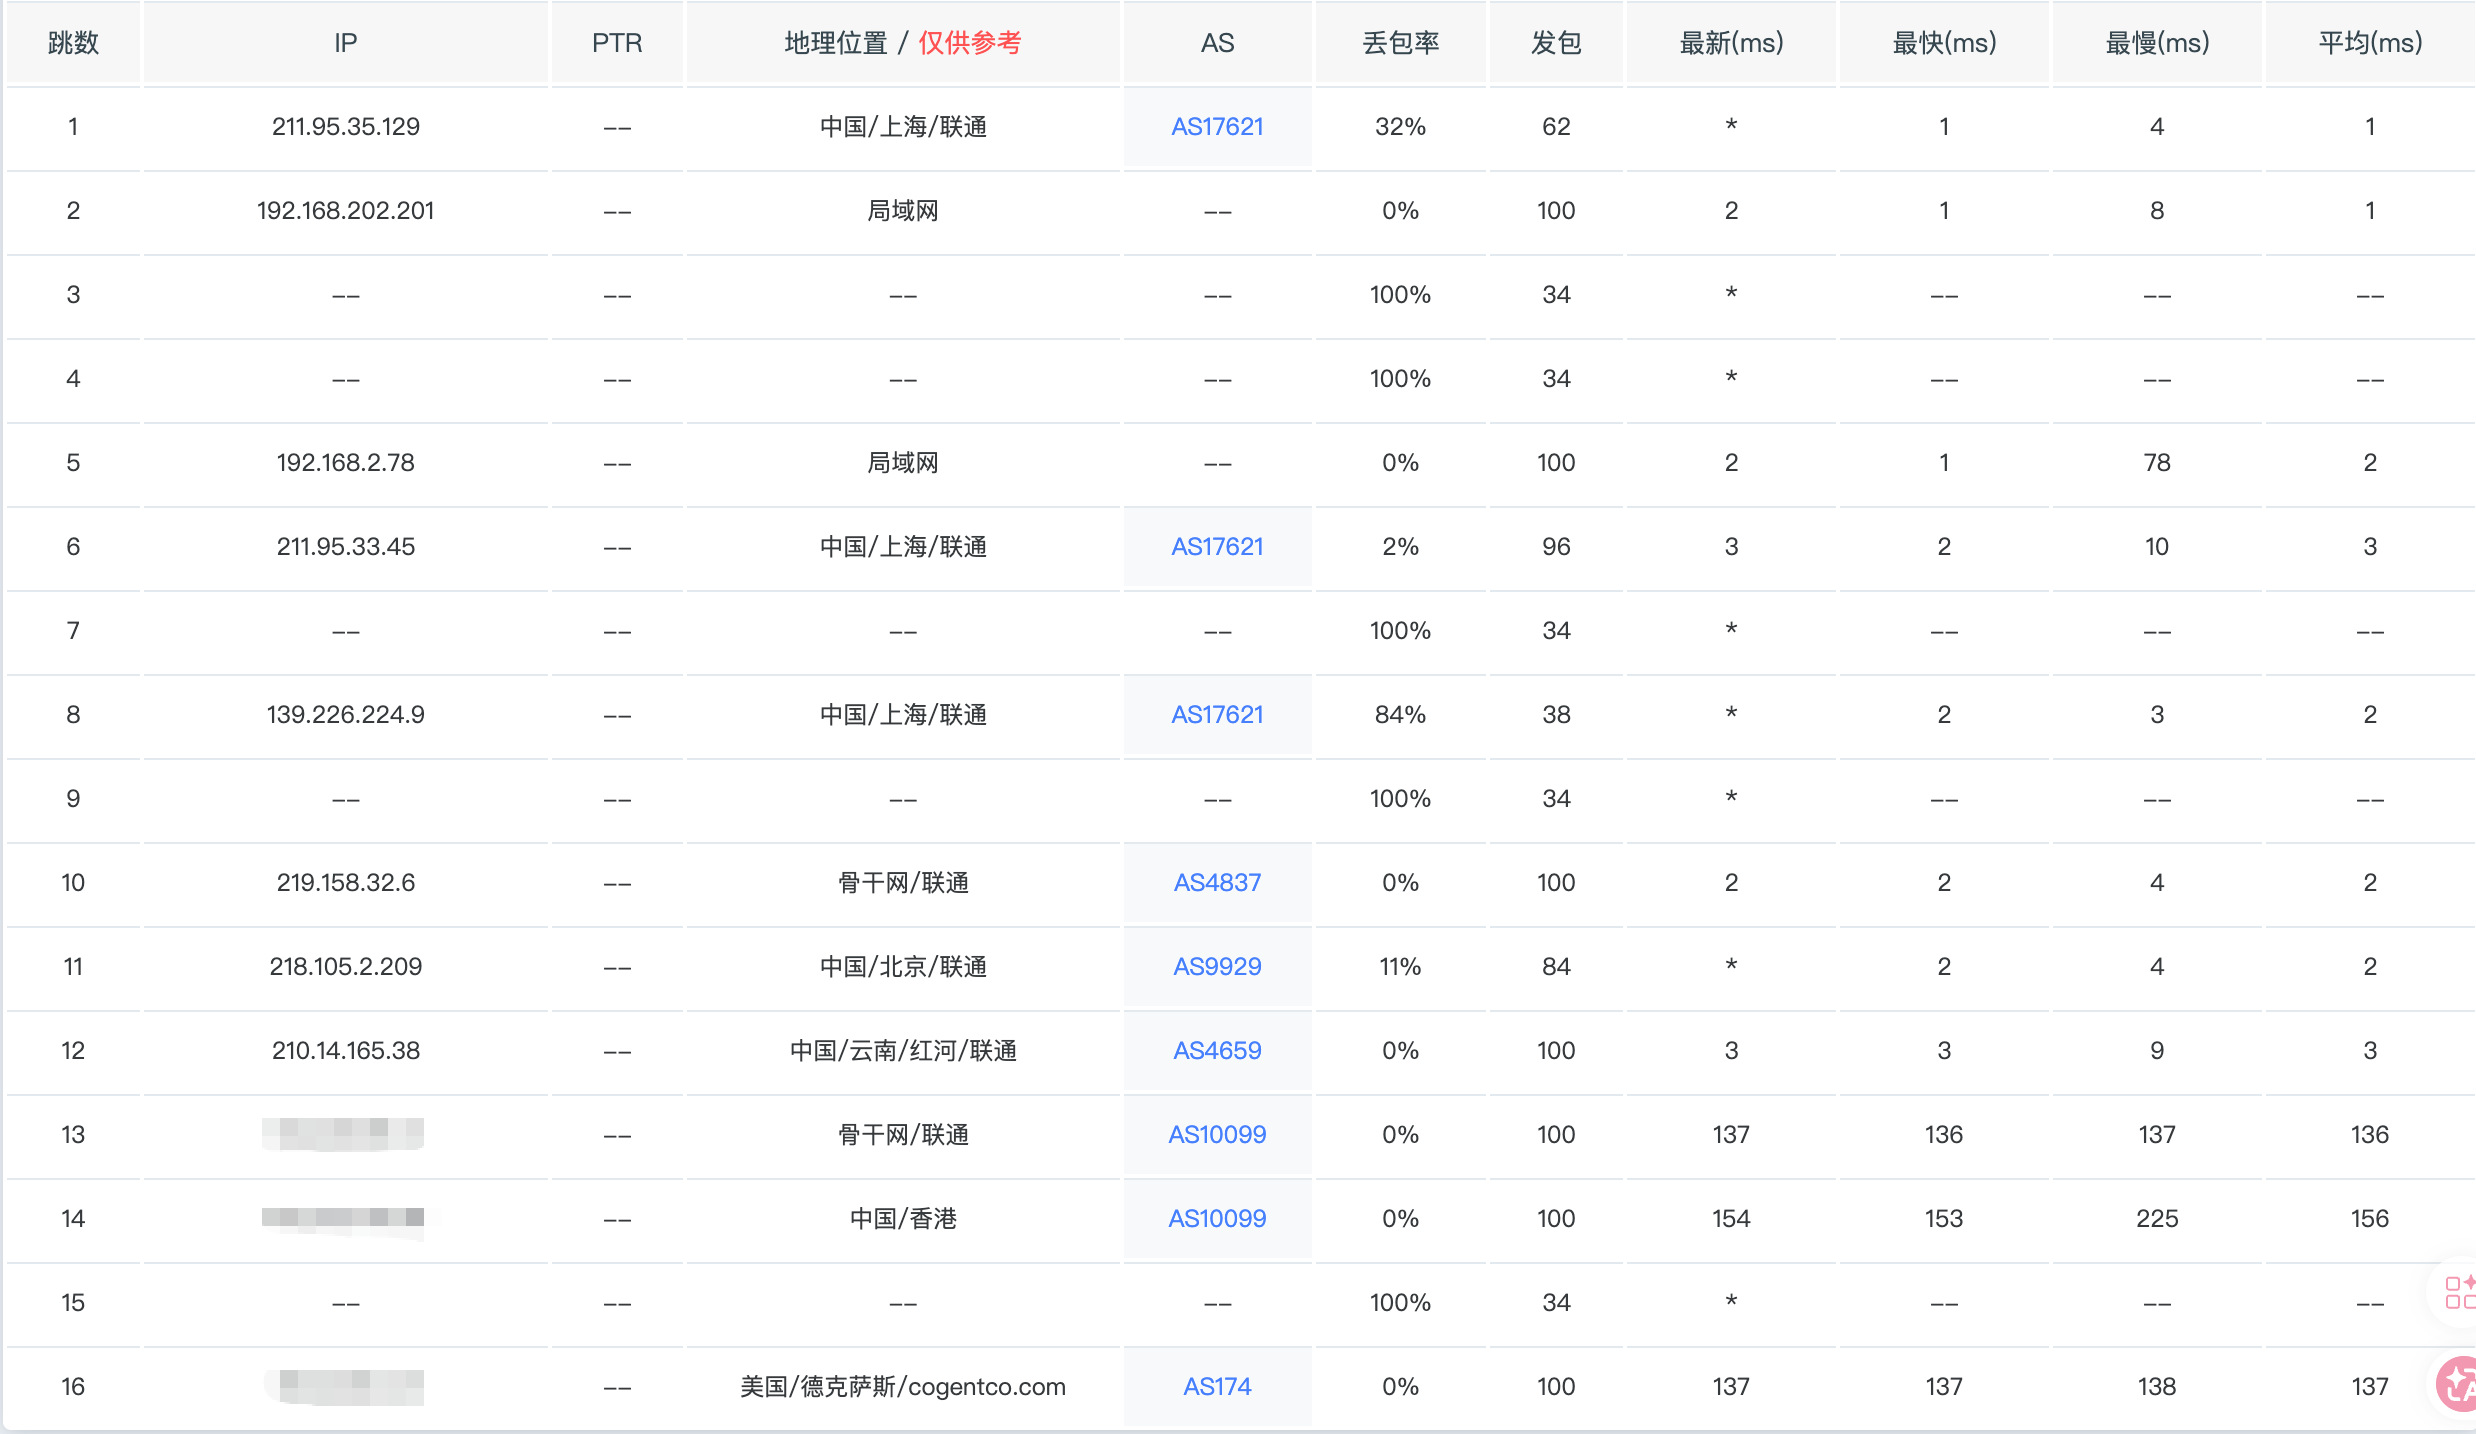Open AS17621 link for 211.95.33.45
Screen dimensions: 2476x1434
tap(1217, 547)
